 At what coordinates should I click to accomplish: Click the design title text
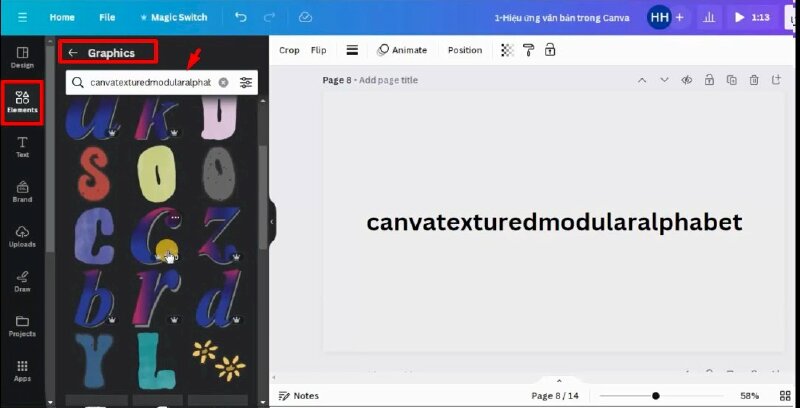(x=562, y=18)
